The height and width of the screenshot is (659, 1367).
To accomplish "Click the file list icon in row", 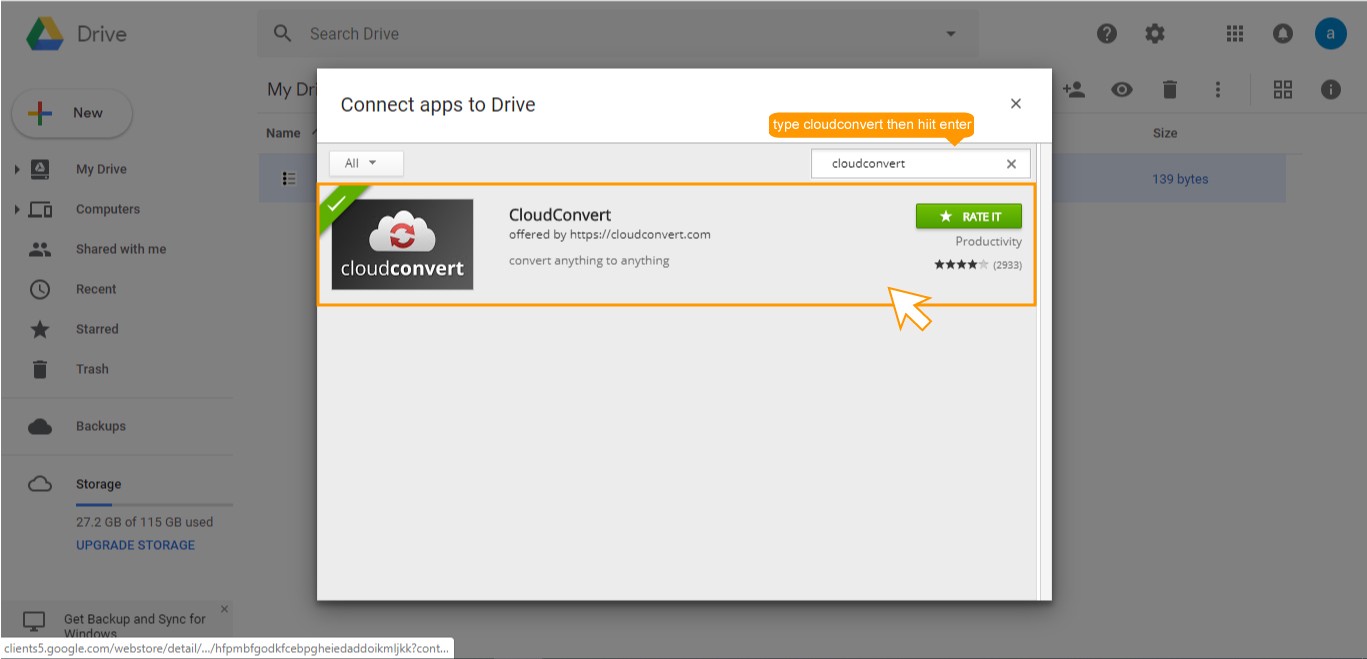I will point(289,179).
